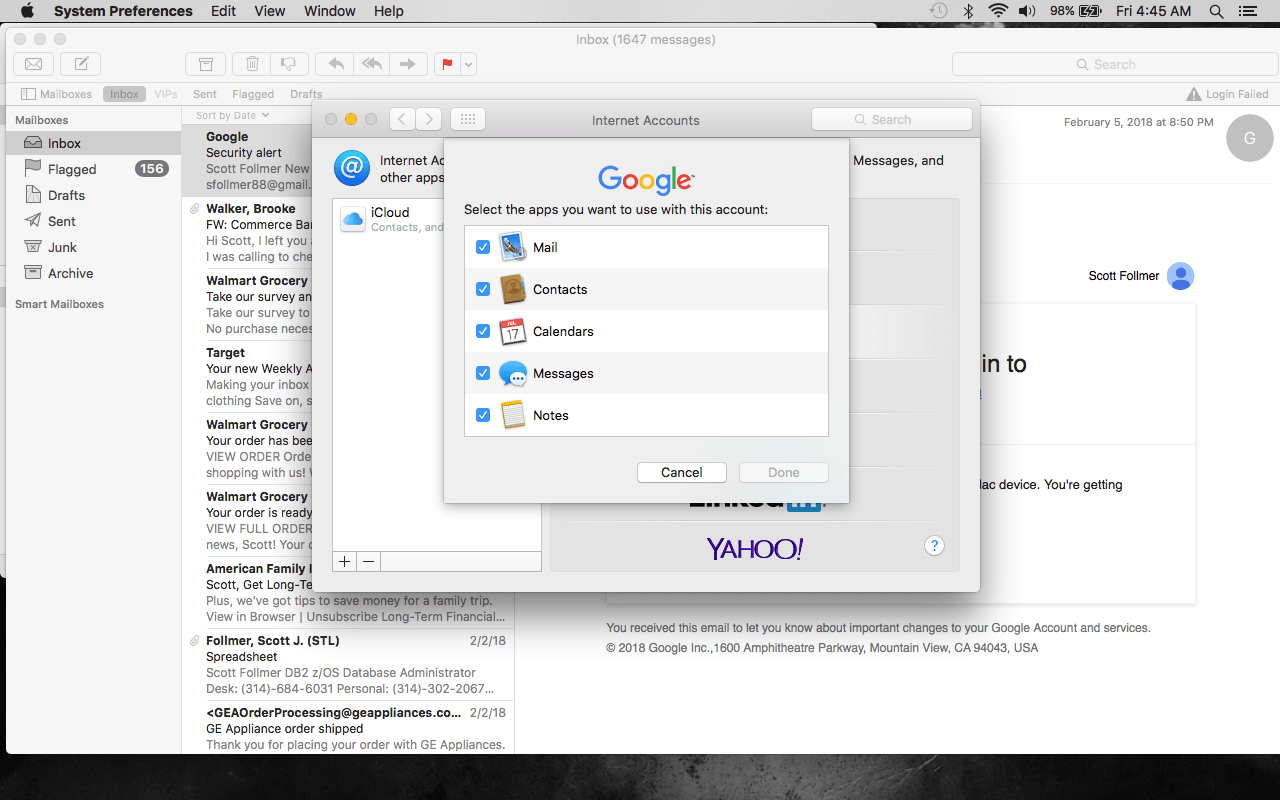Open Bluetooth status menu
This screenshot has width=1280, height=800.
point(968,11)
